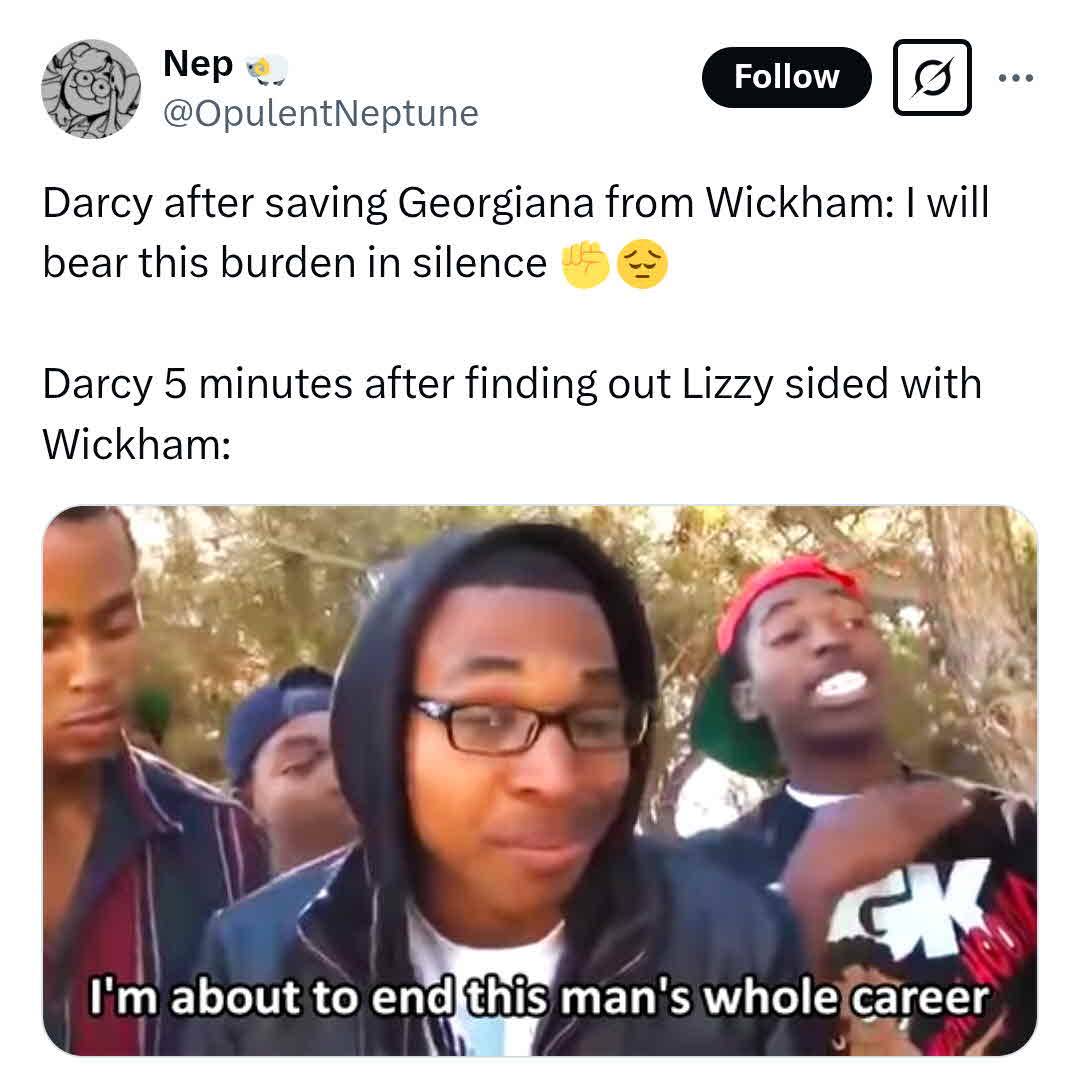
Task: Click the 'Darcy after saving Georgiana' text line
Action: coord(515,203)
